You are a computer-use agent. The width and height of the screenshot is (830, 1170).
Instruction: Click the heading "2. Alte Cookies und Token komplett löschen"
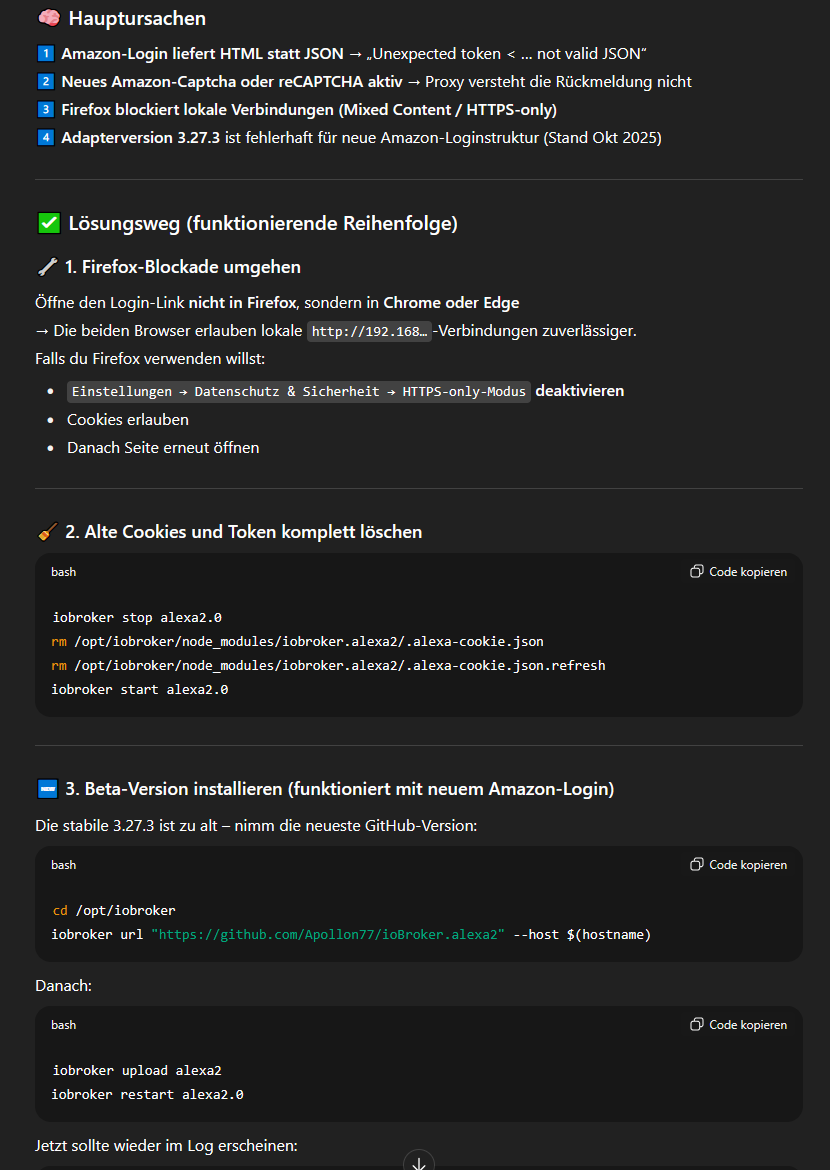tap(243, 532)
